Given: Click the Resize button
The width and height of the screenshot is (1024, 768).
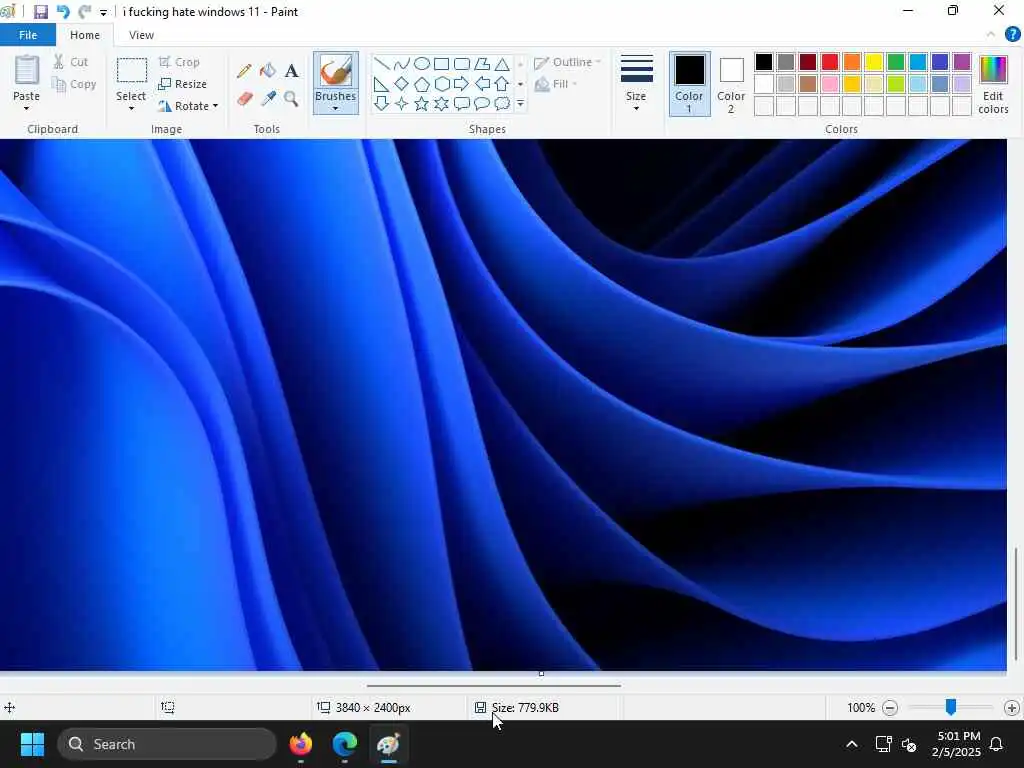Looking at the screenshot, I should pyautogui.click(x=183, y=84).
